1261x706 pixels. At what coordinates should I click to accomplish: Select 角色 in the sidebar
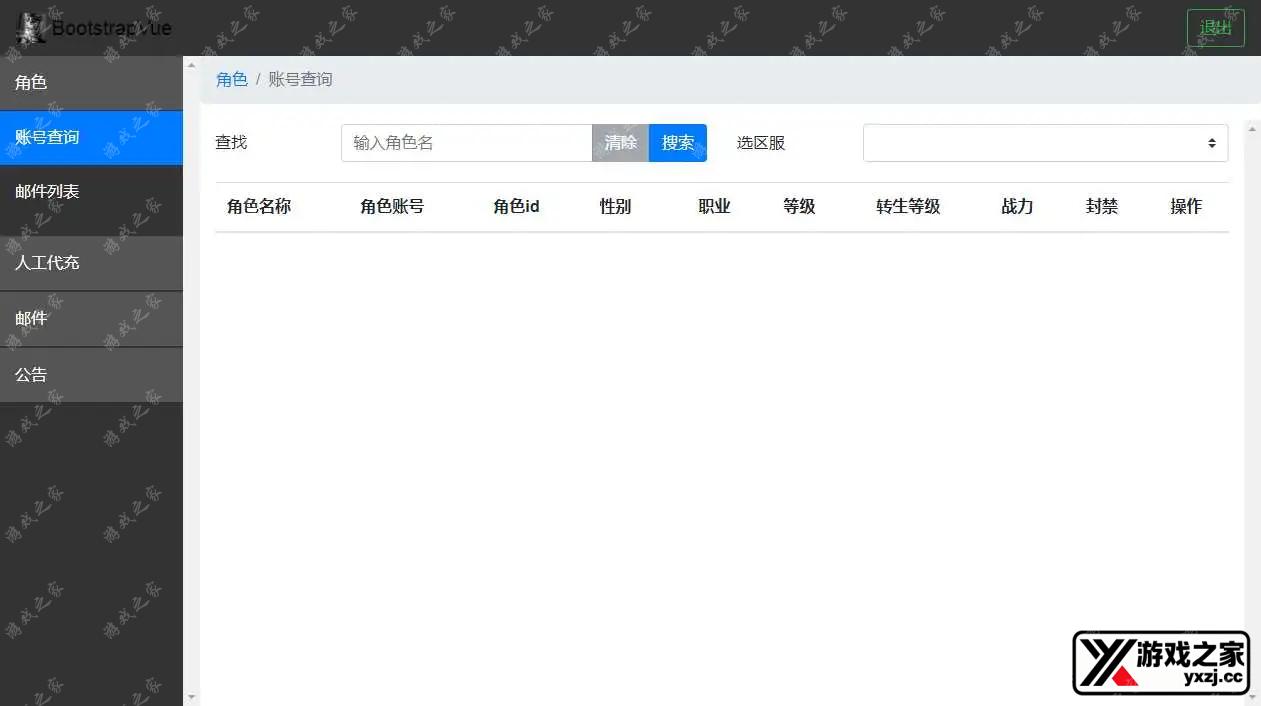(x=91, y=82)
